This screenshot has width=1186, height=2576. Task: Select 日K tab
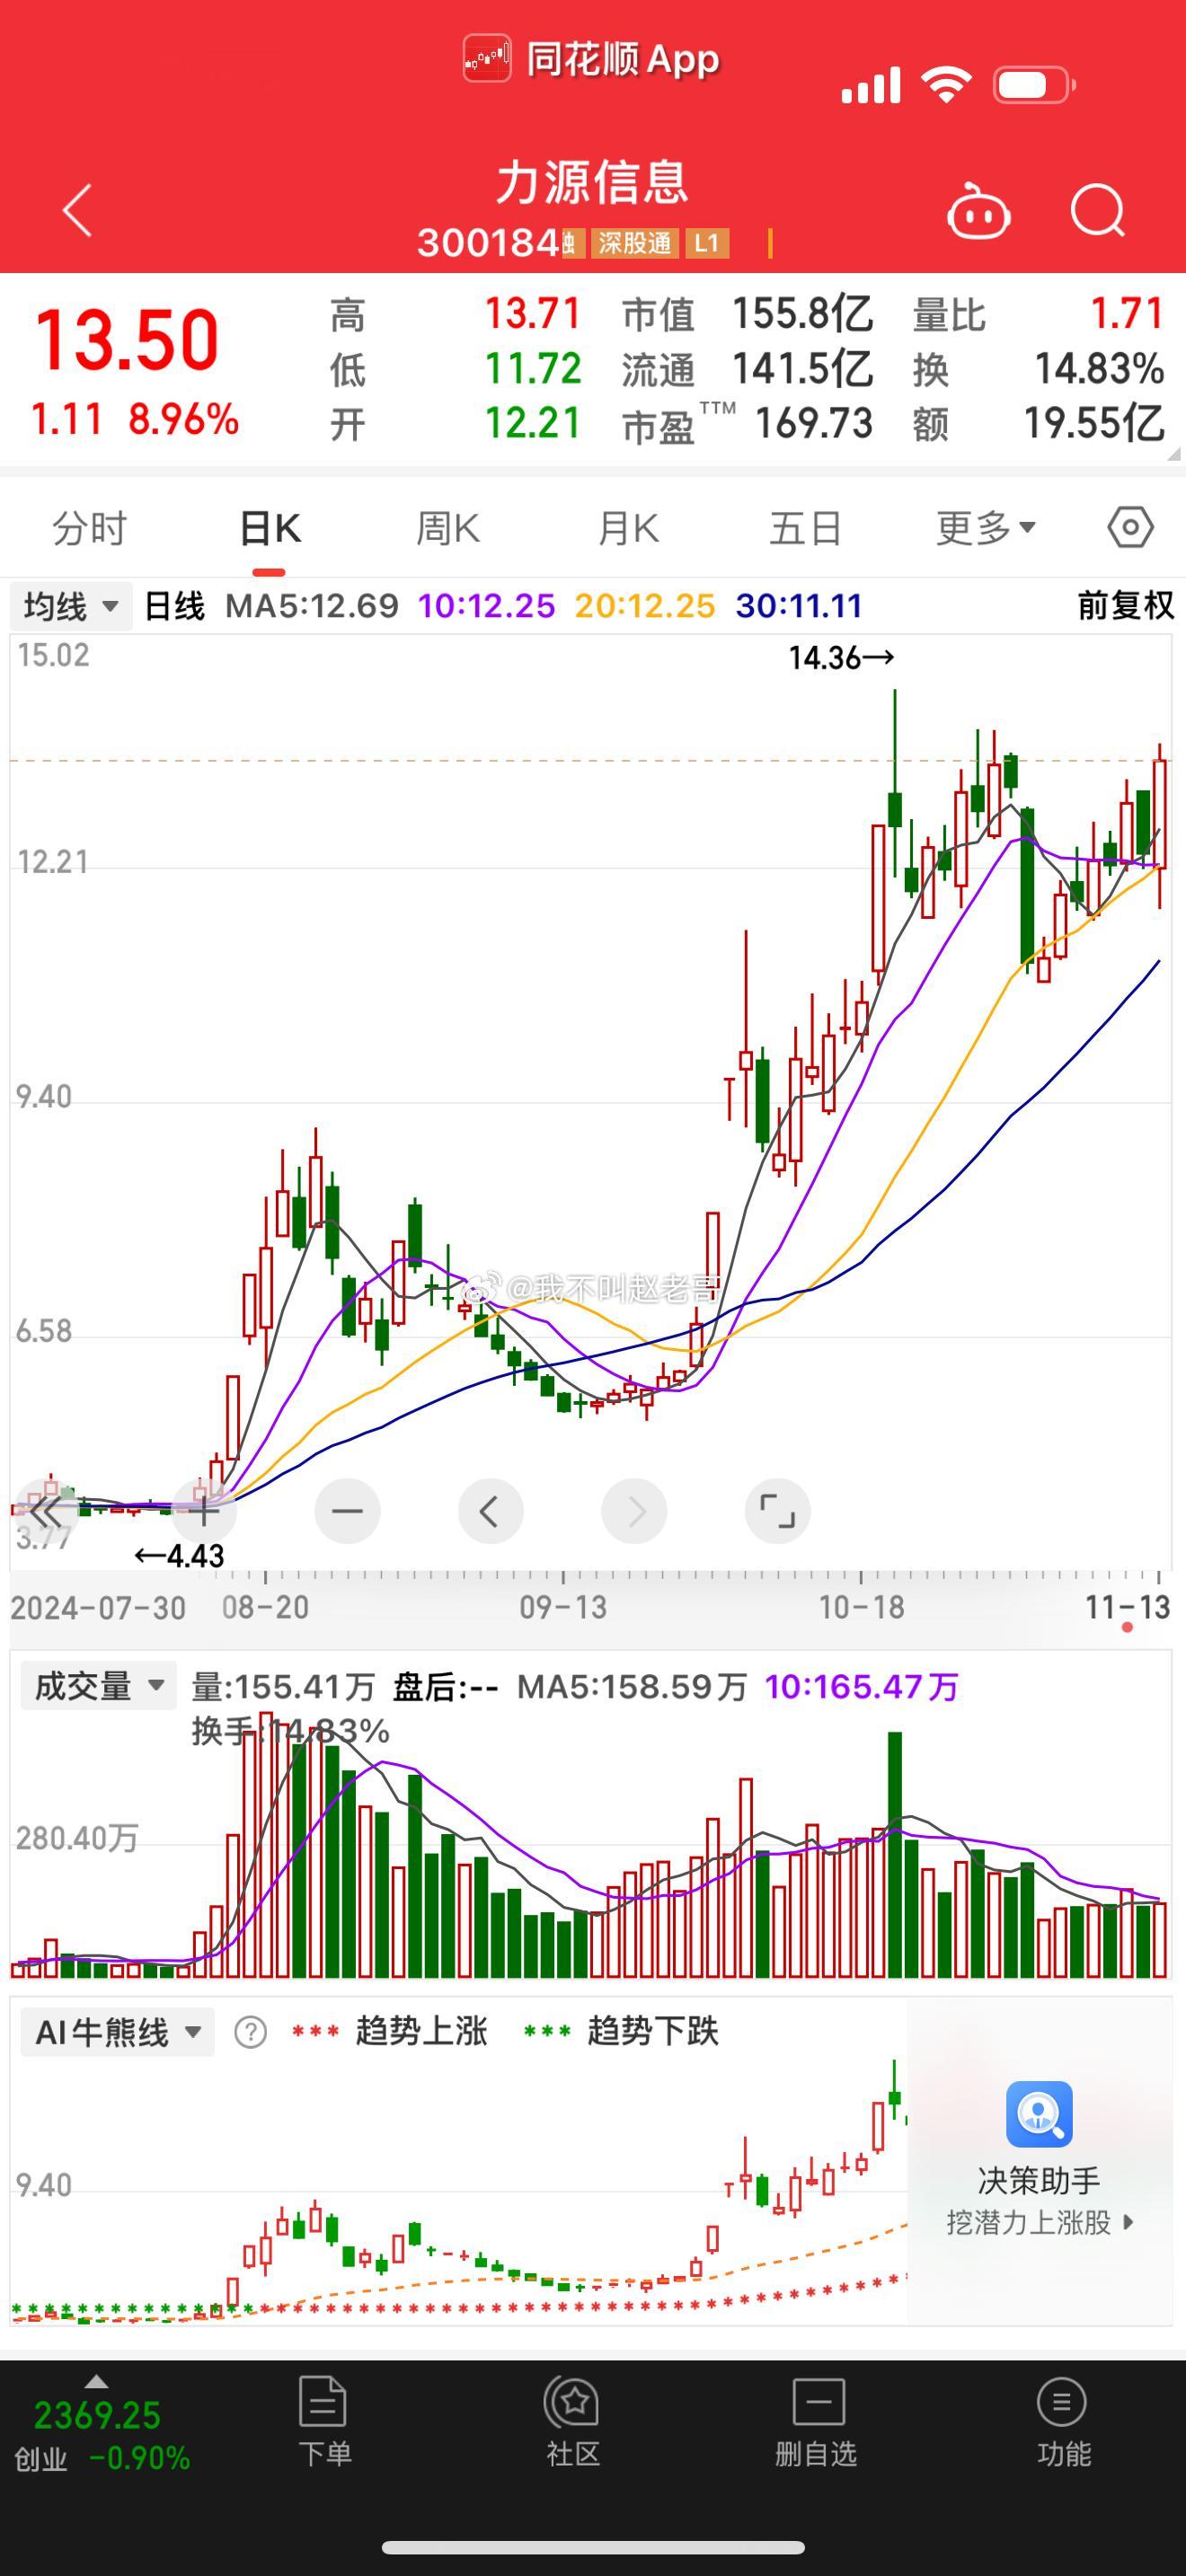coord(270,528)
